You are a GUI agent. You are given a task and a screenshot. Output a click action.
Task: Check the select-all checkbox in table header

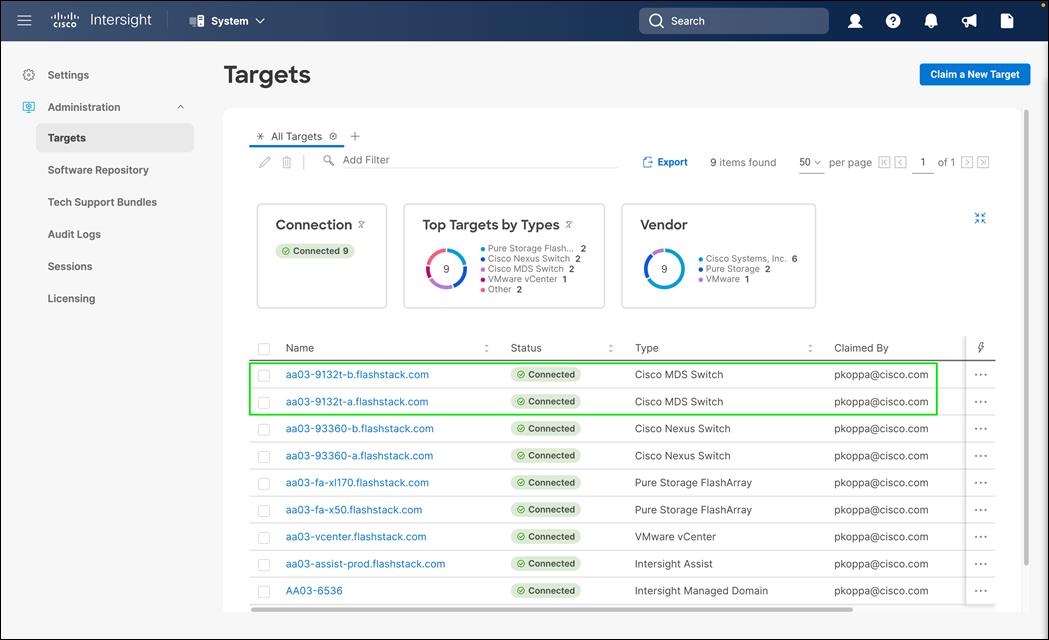point(263,348)
